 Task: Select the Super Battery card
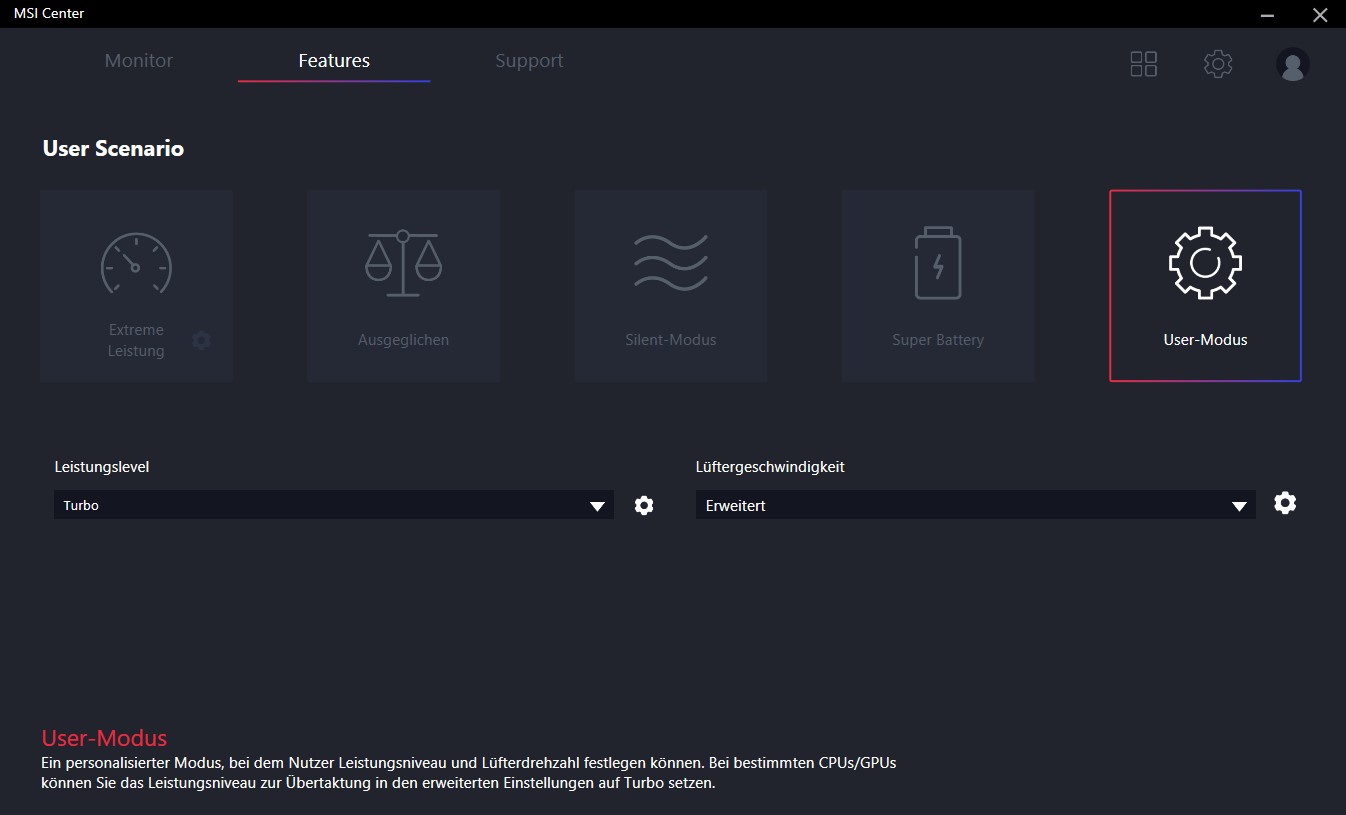pyautogui.click(x=937, y=286)
